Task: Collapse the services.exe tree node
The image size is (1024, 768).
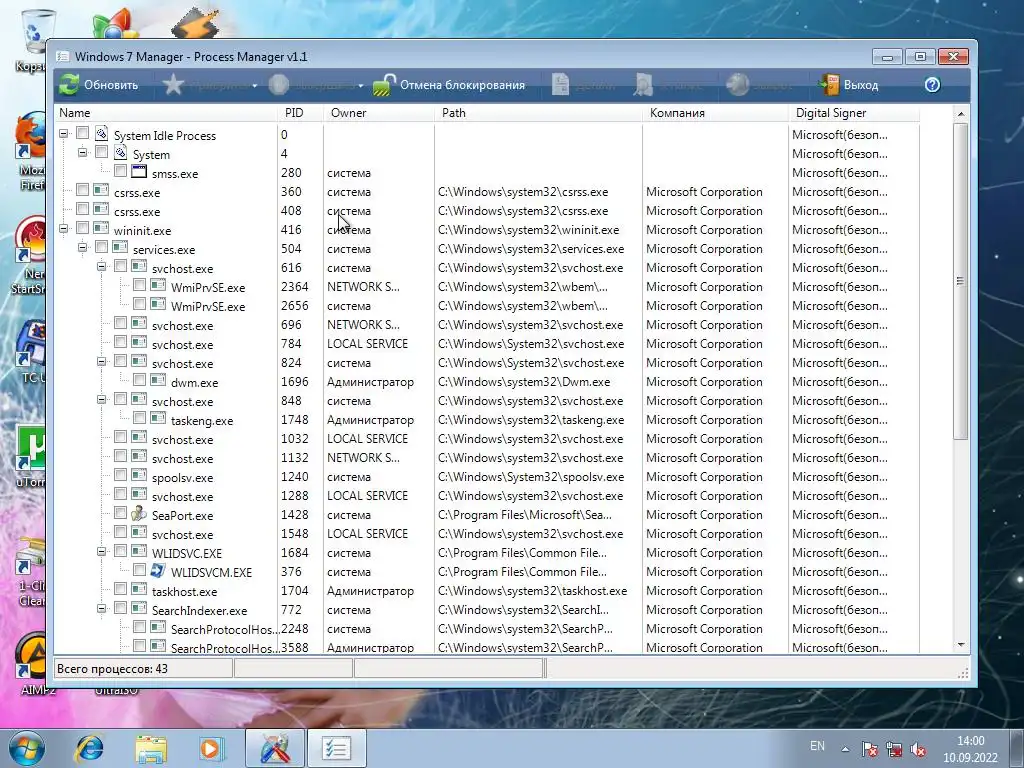Action: (x=82, y=248)
